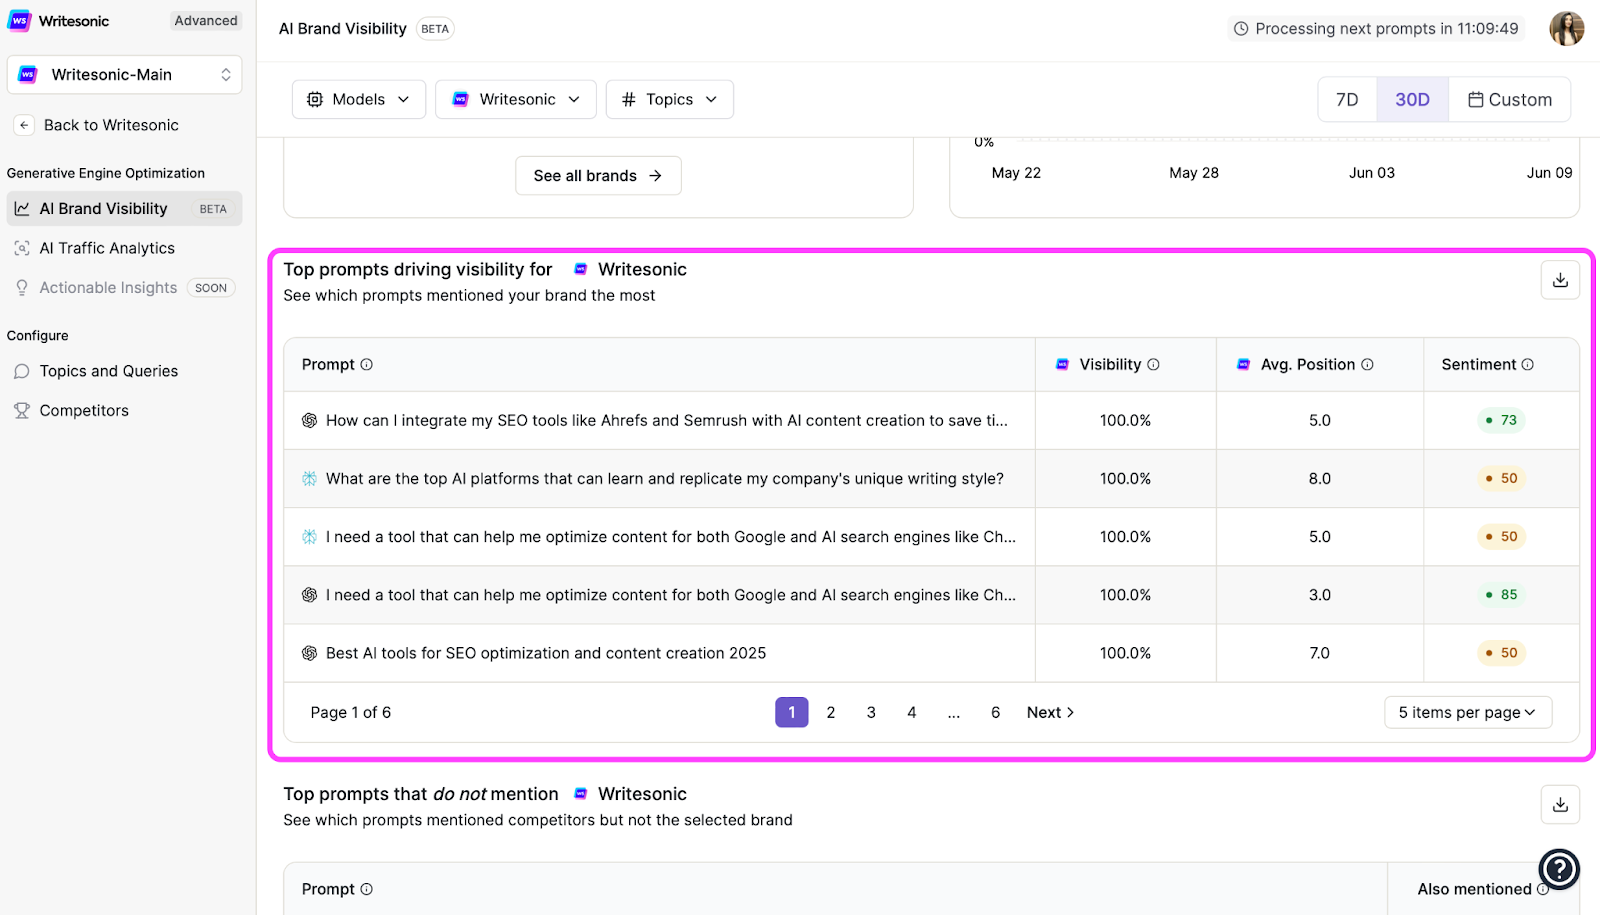
Task: Expand the Topics filter dropdown
Action: tap(670, 100)
